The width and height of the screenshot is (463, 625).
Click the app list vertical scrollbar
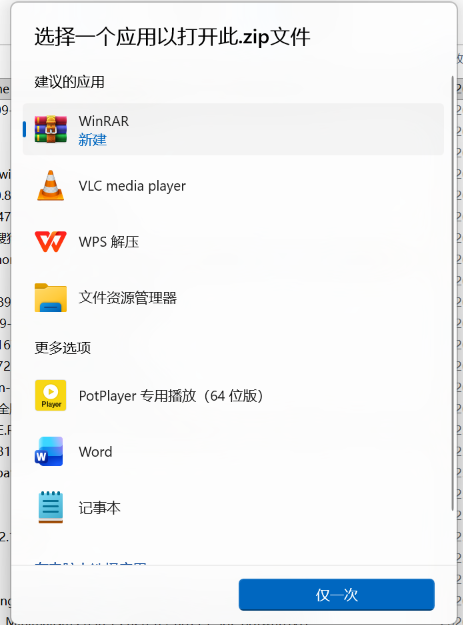coord(453,293)
